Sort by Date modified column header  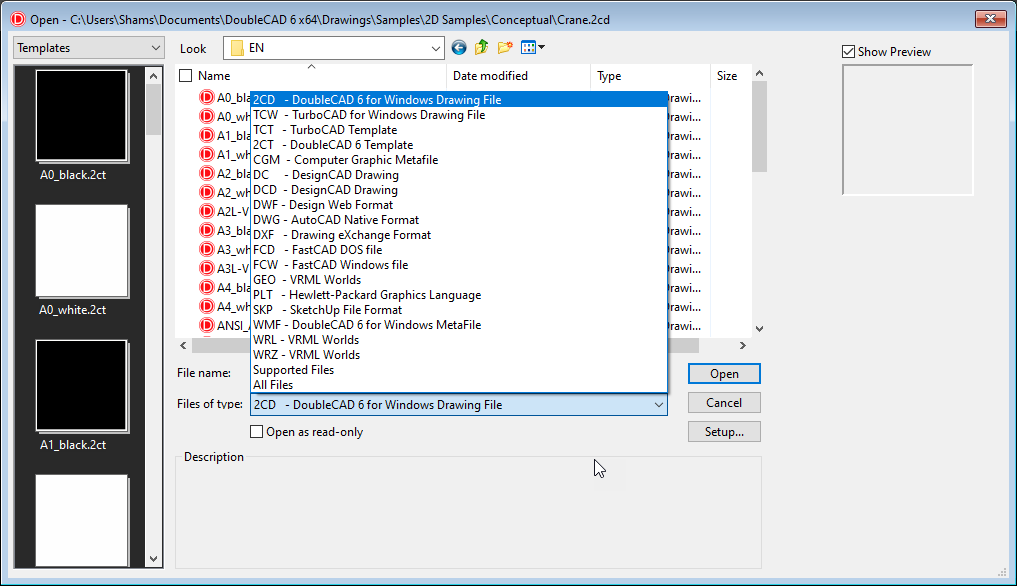click(x=490, y=76)
